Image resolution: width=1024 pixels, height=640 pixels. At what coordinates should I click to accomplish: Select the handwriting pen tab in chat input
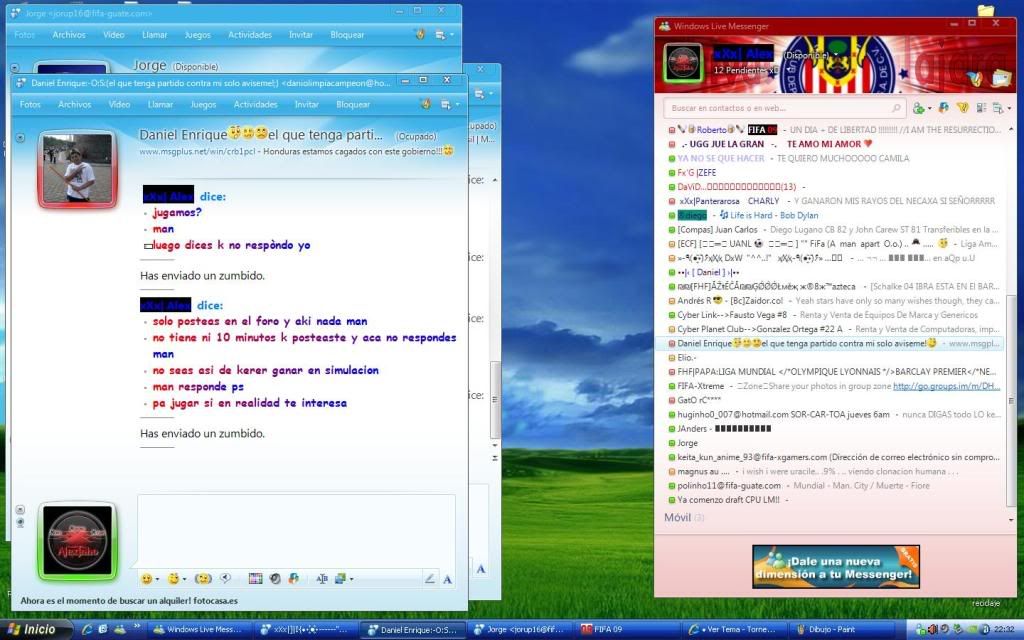429,578
